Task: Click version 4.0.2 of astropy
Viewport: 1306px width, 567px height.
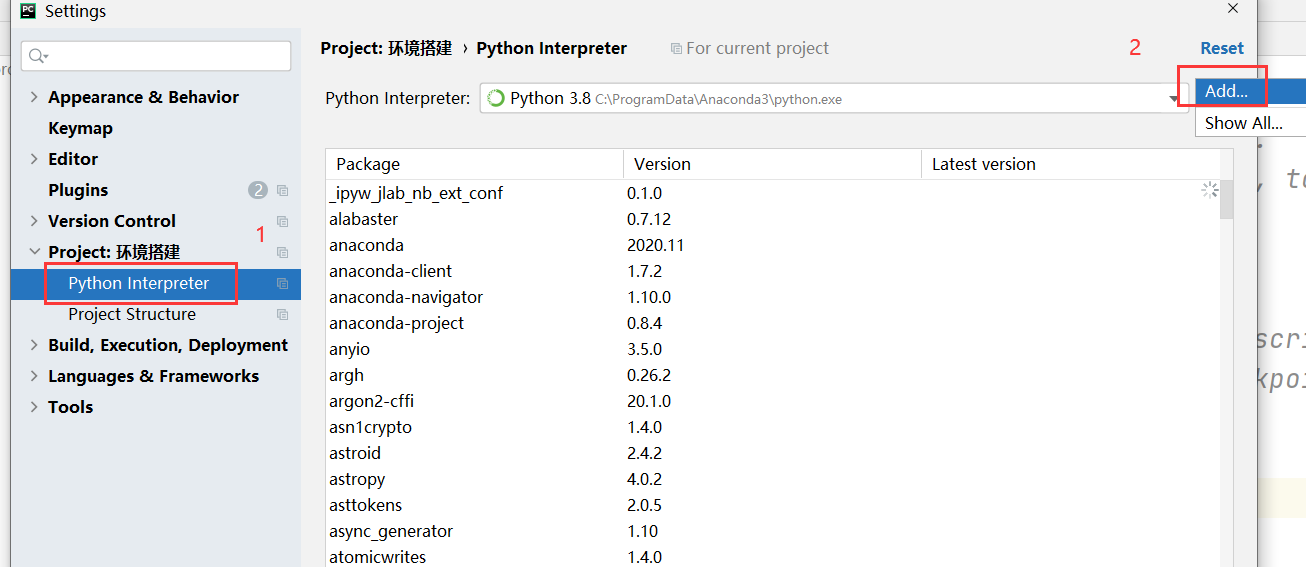Action: pos(645,479)
